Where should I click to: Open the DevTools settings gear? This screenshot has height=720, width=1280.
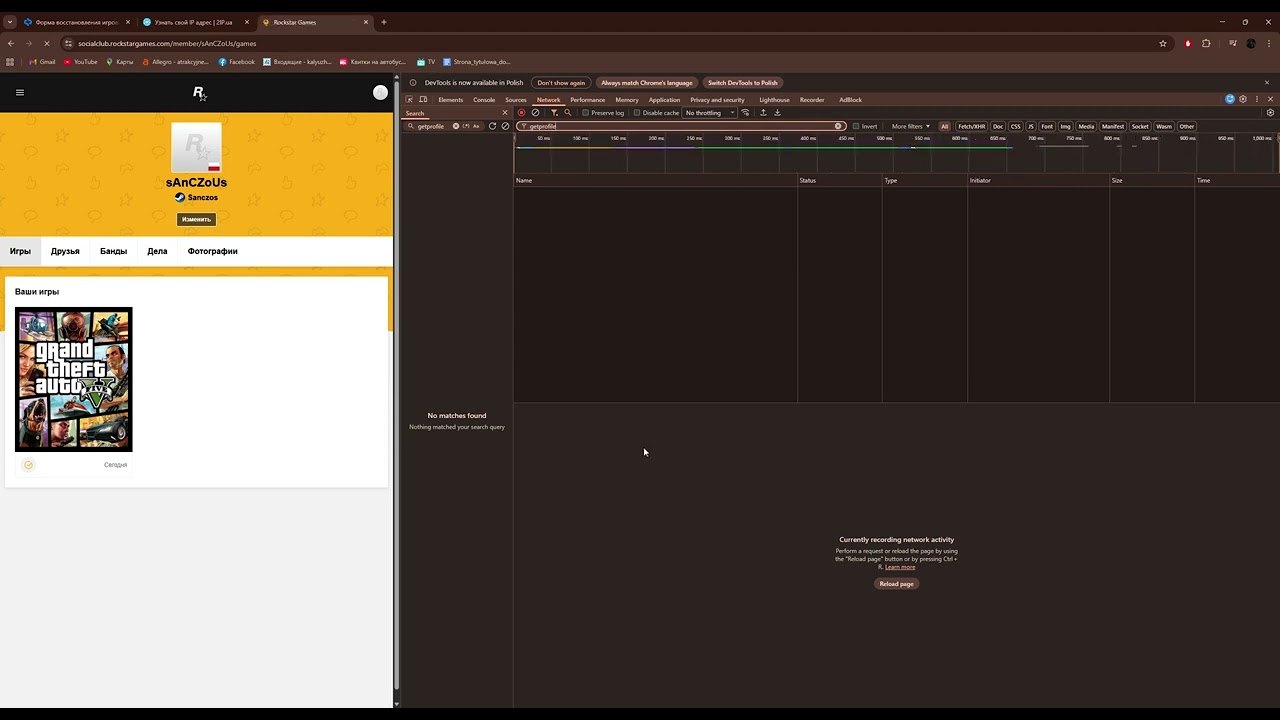[x=1243, y=100]
